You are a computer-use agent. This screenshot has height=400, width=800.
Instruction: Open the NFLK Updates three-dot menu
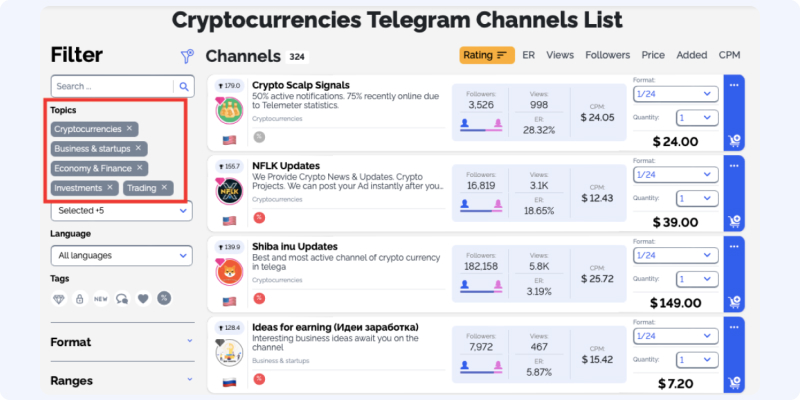pos(734,166)
